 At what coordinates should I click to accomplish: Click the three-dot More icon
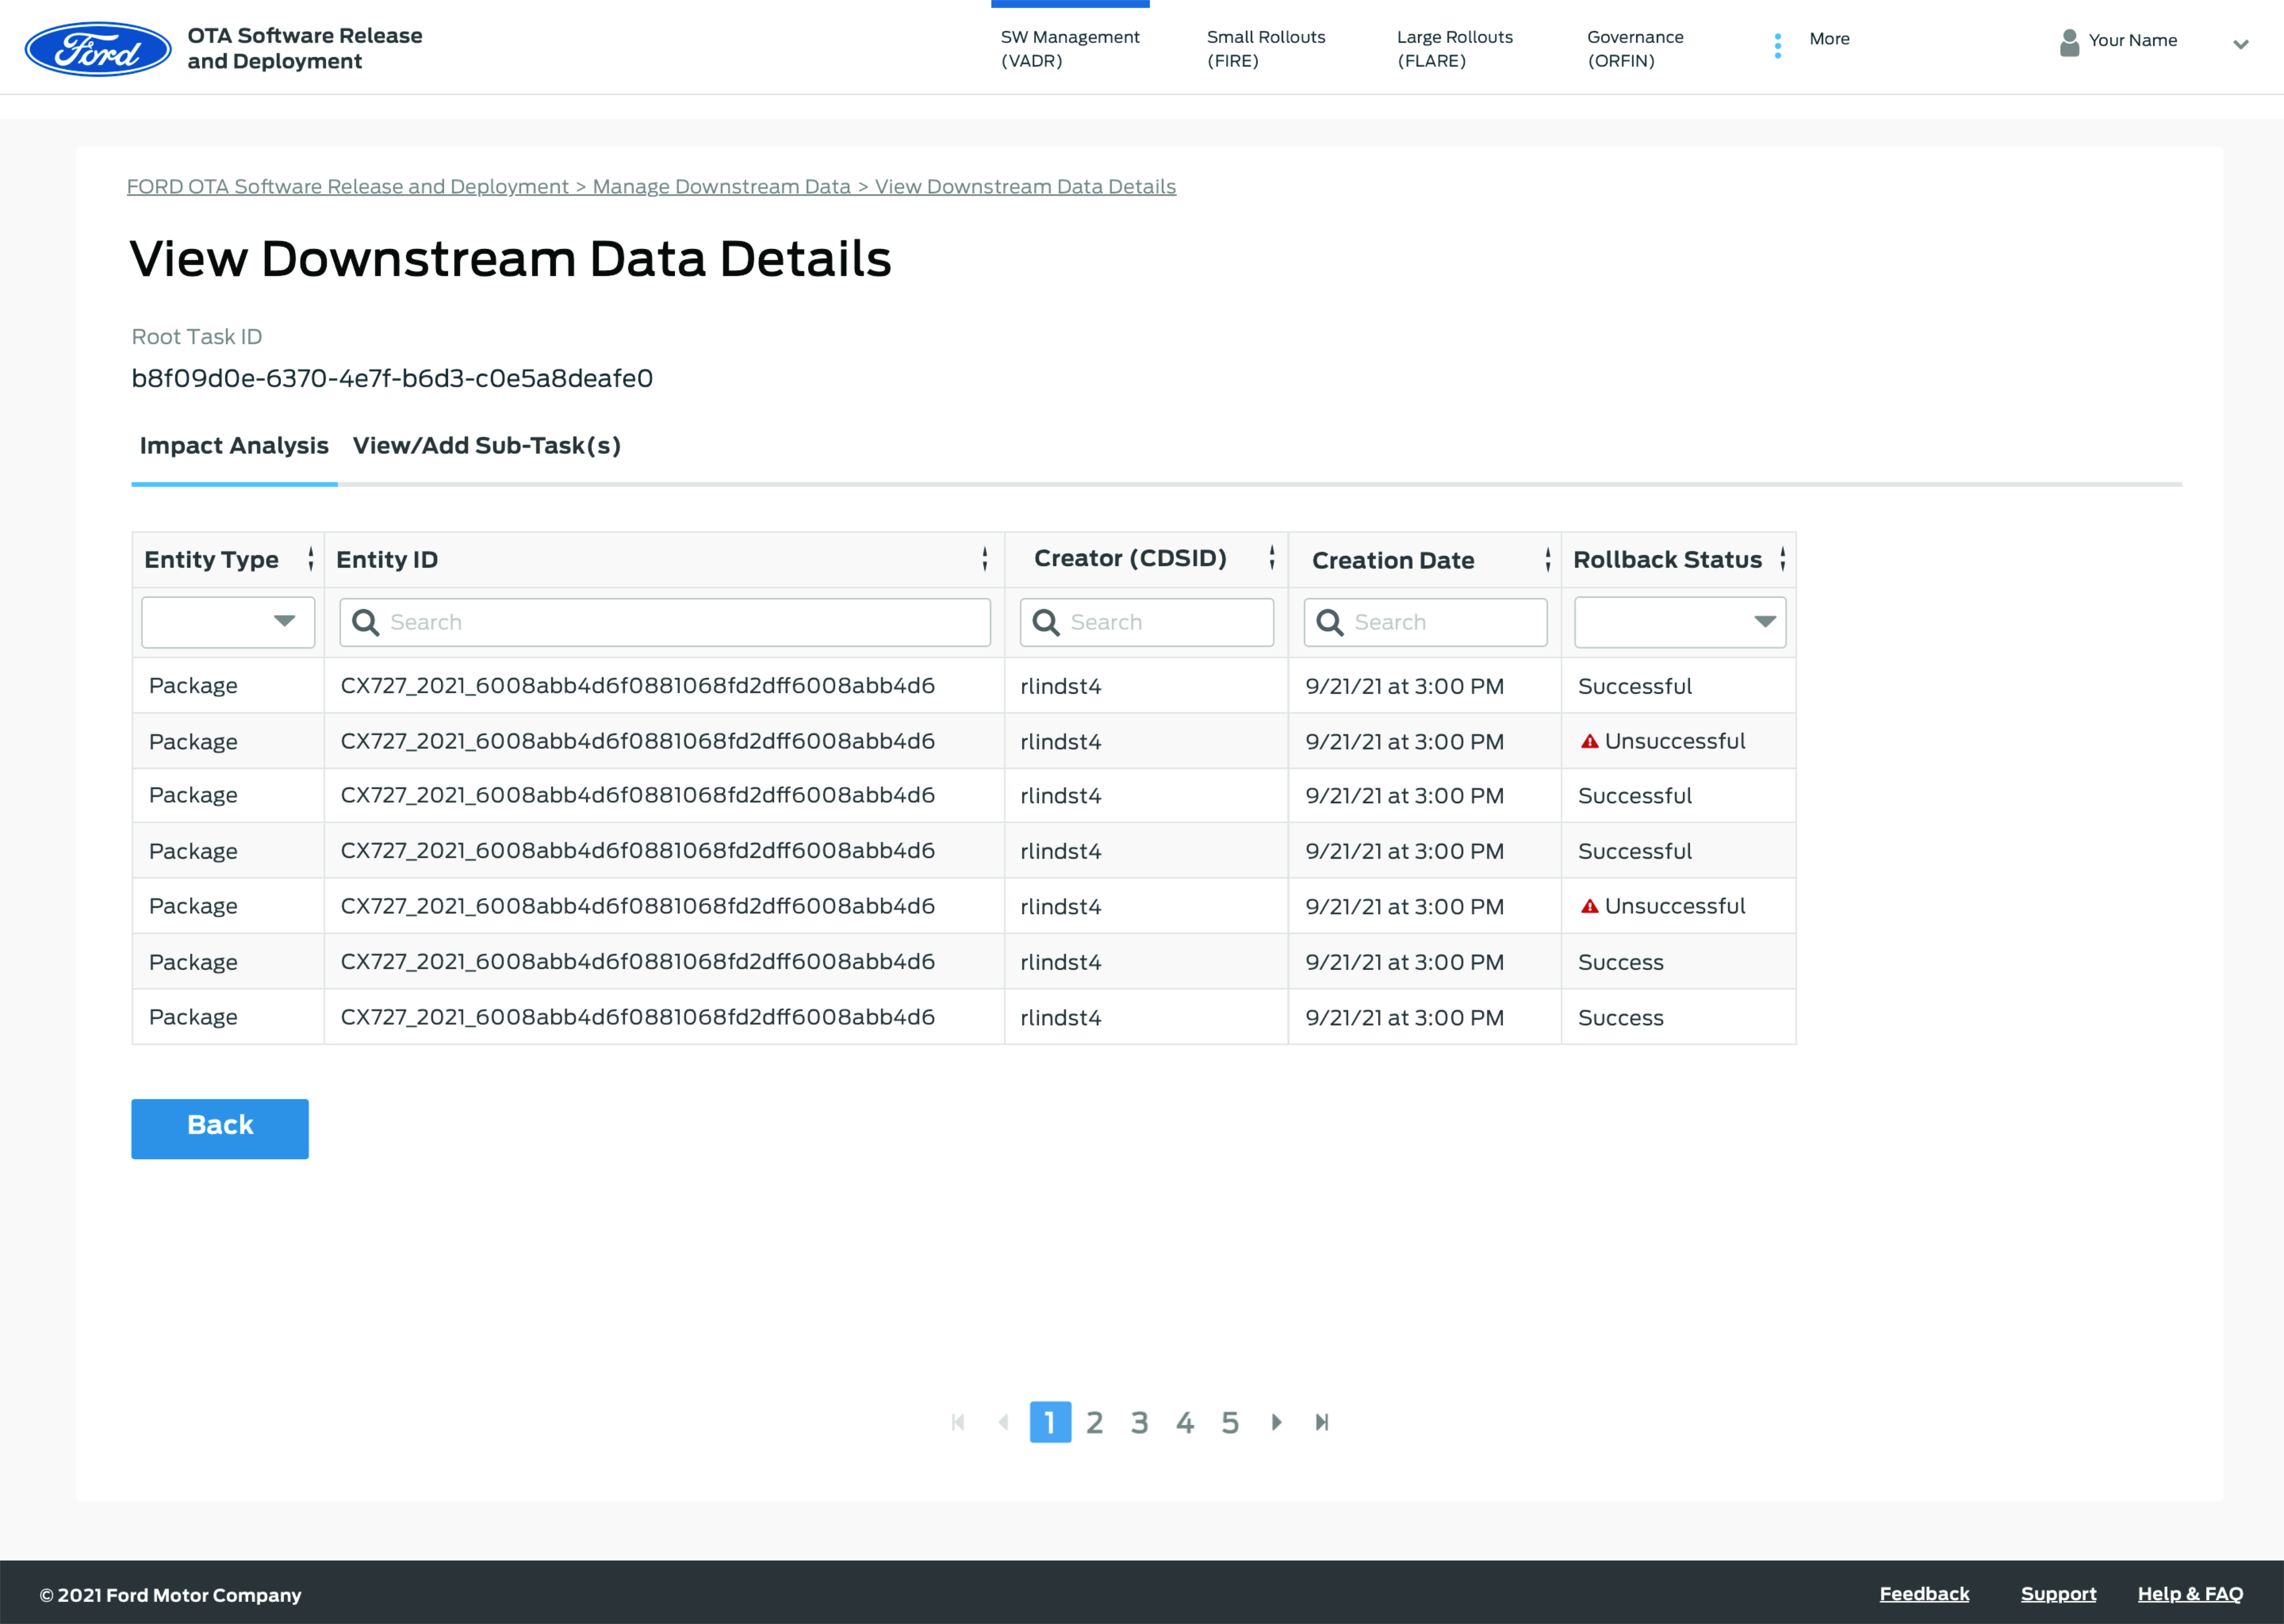(1777, 46)
